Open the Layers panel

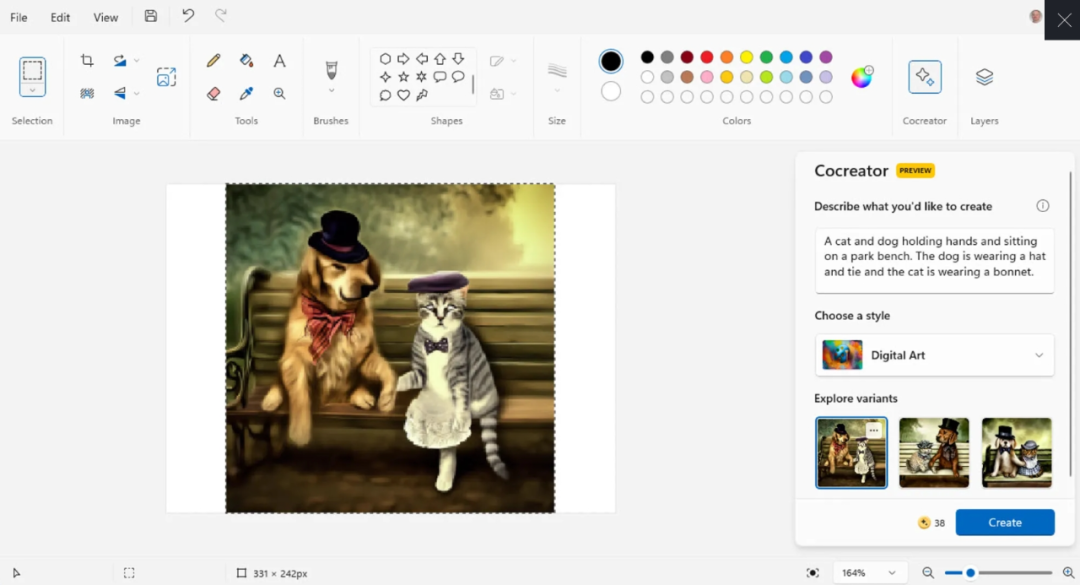pyautogui.click(x=984, y=76)
